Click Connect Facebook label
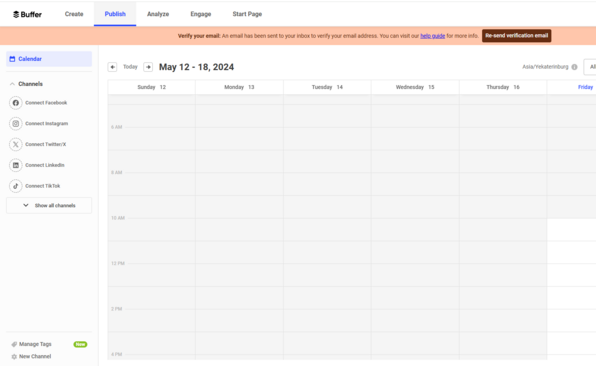 click(x=46, y=103)
